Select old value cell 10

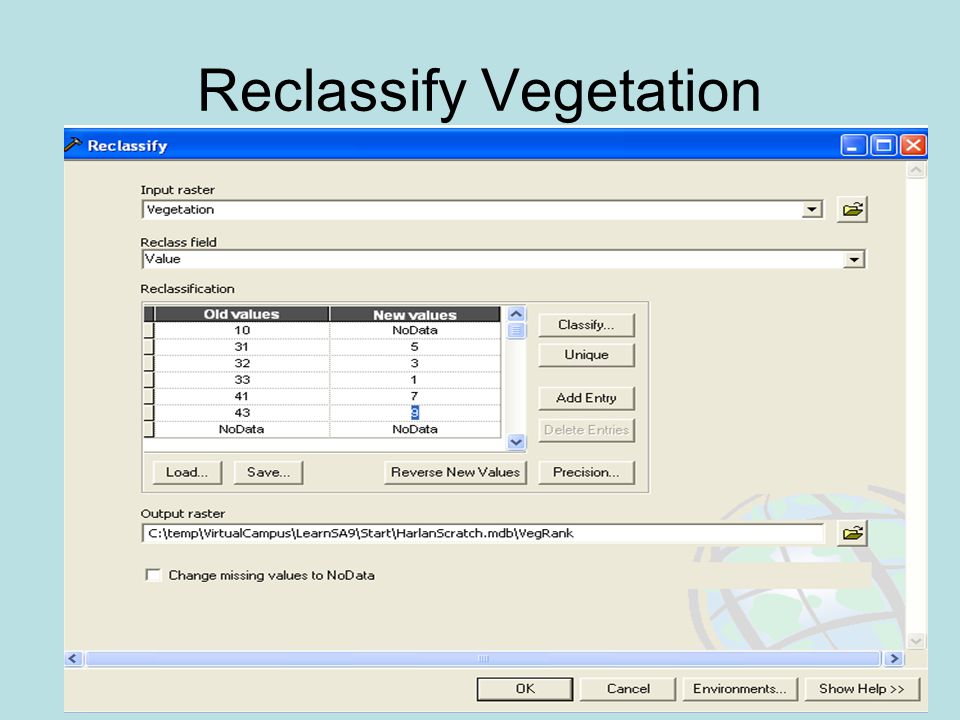click(x=242, y=331)
